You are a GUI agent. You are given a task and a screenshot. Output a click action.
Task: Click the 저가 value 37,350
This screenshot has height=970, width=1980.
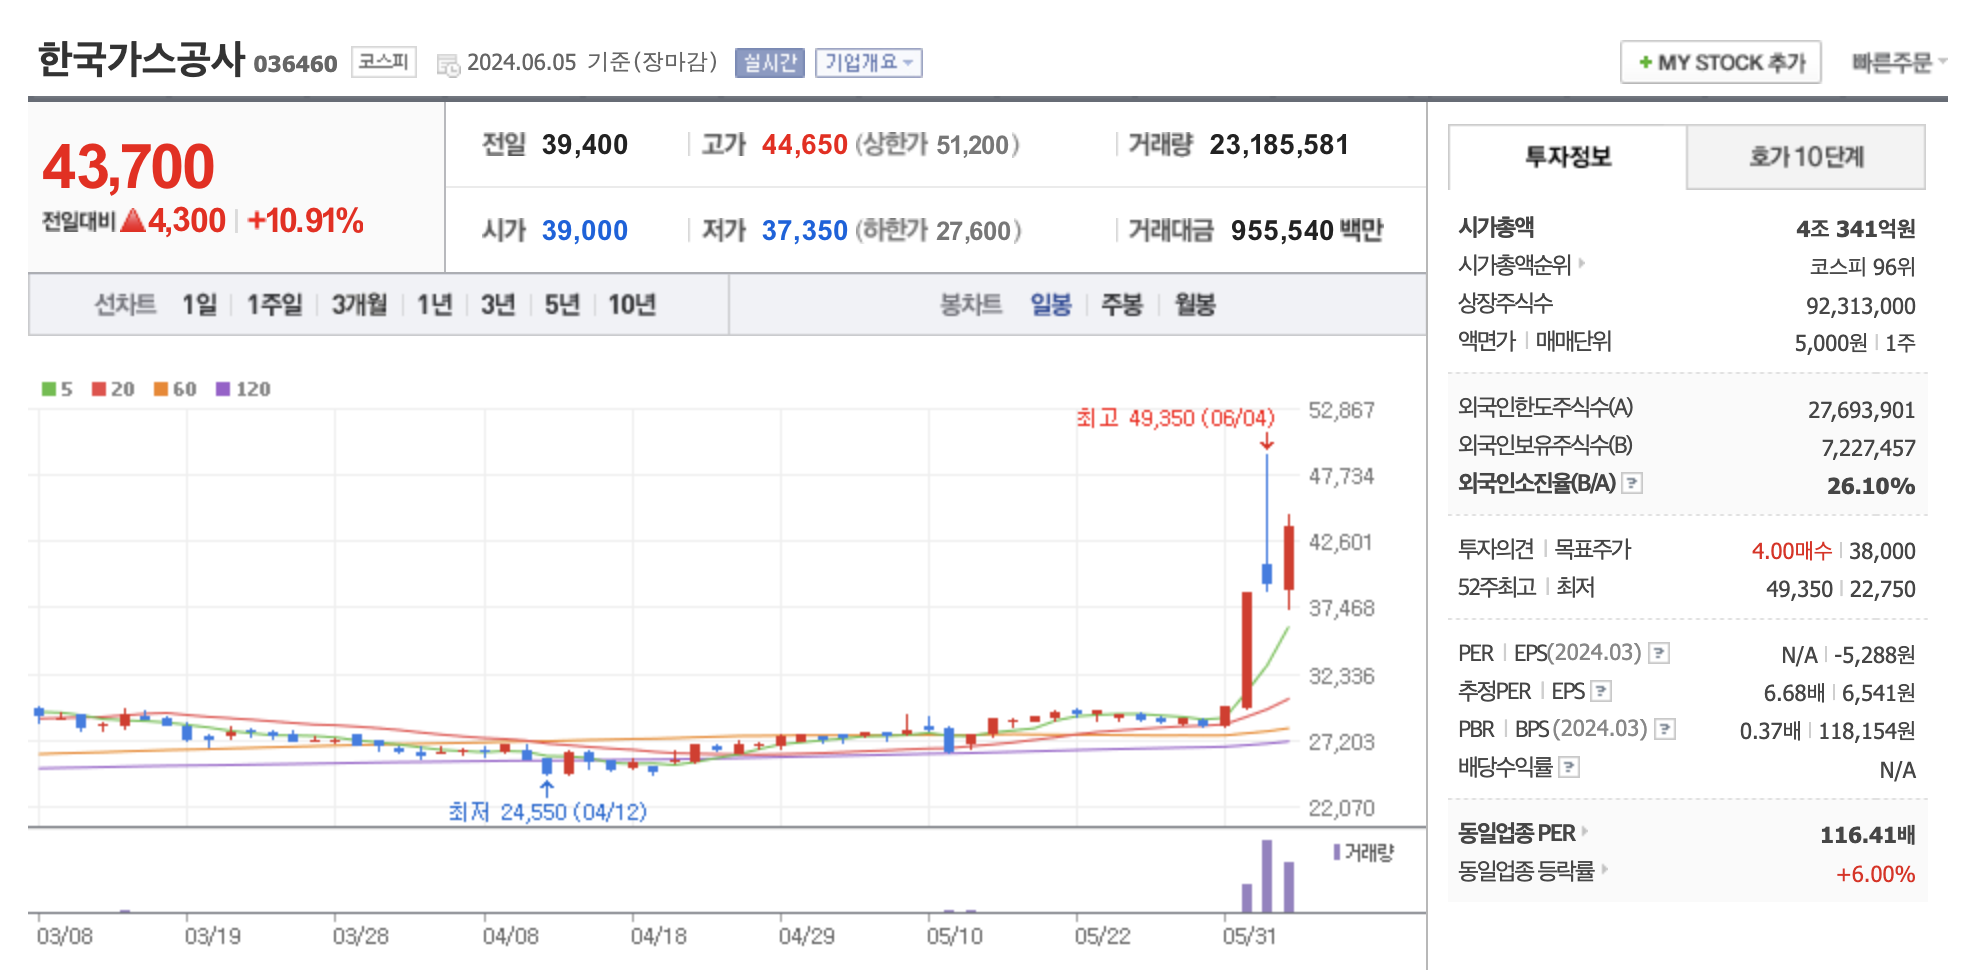(x=804, y=231)
